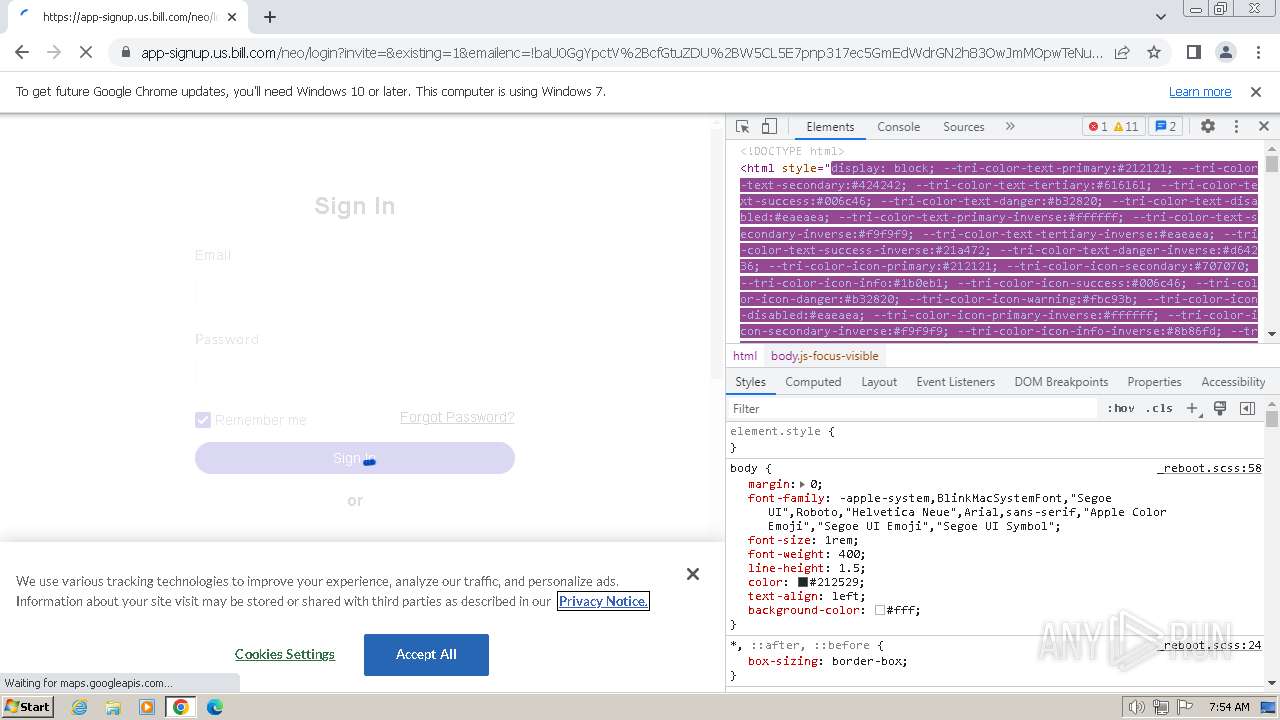Expand the margin shorthand triangle
This screenshot has height=720, width=1280.
803,484
